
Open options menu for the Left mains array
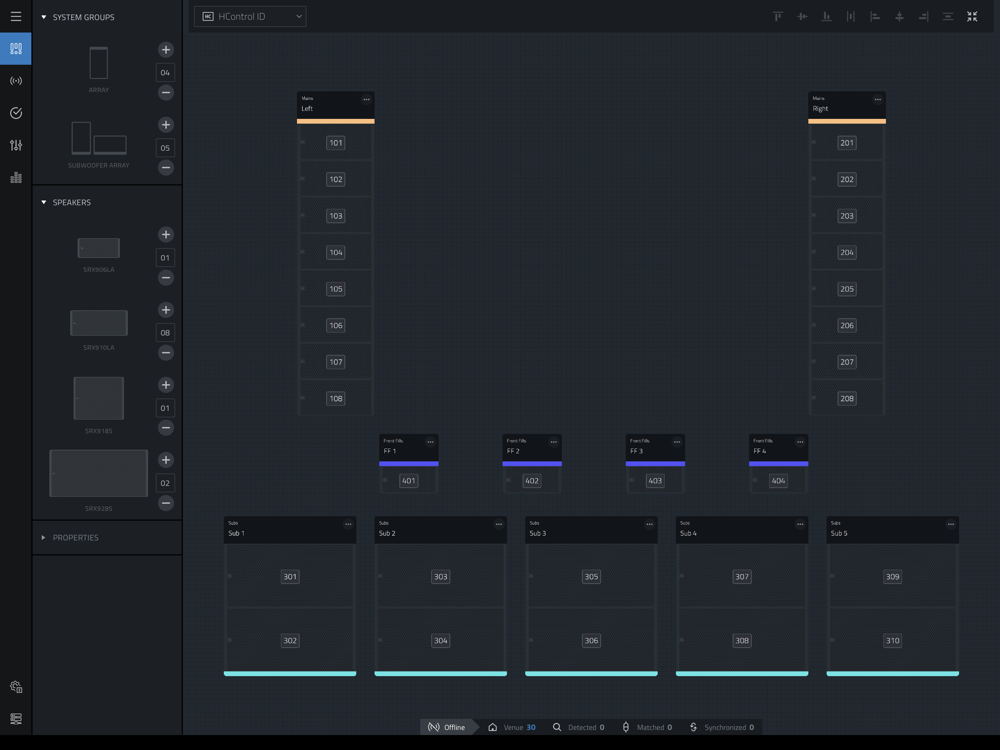(x=366, y=99)
